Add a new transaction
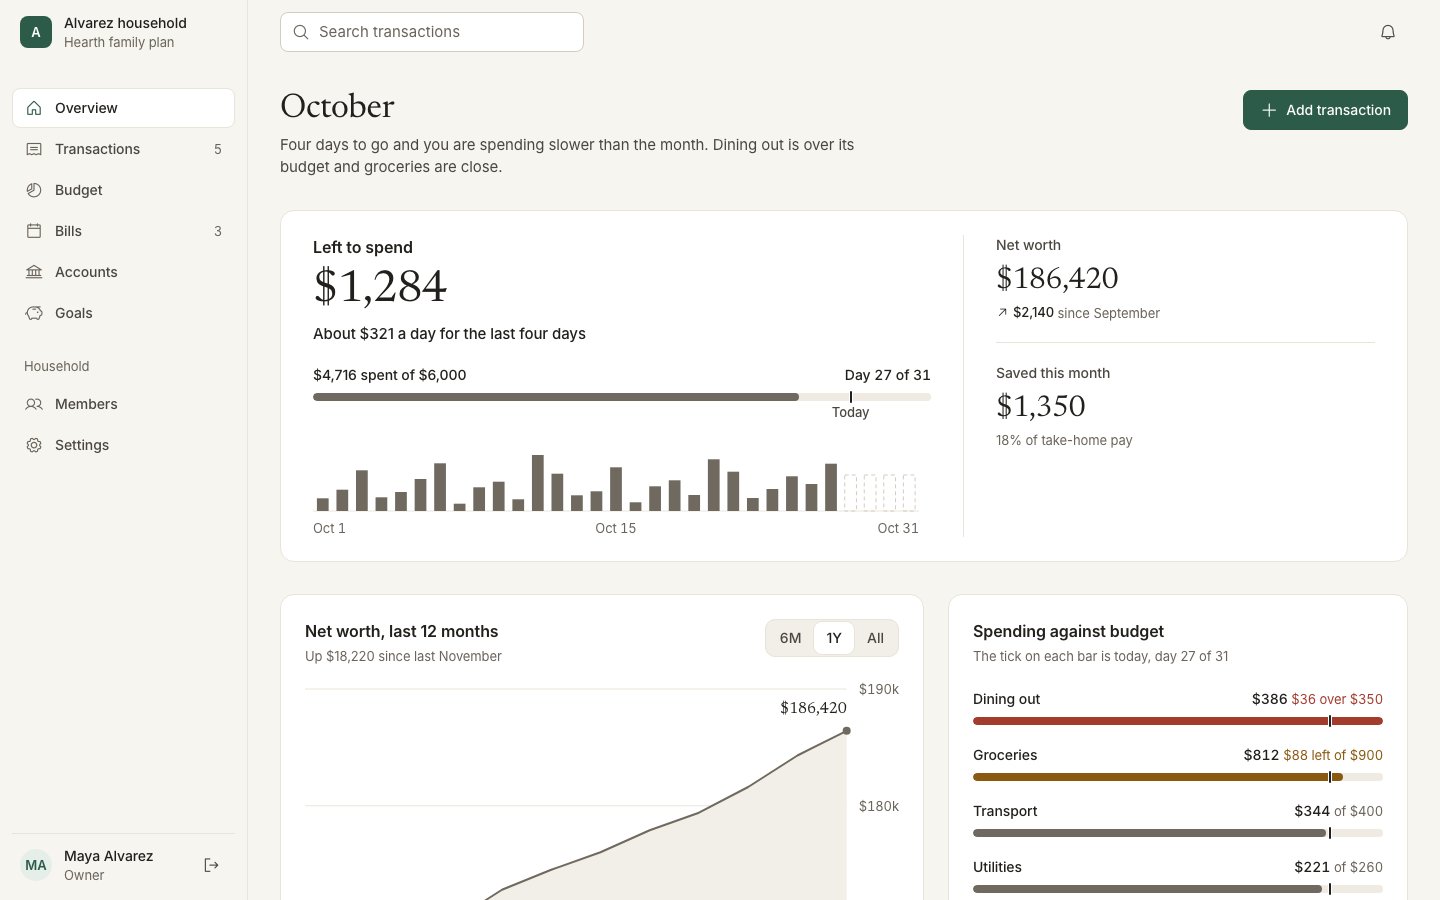 [1325, 110]
